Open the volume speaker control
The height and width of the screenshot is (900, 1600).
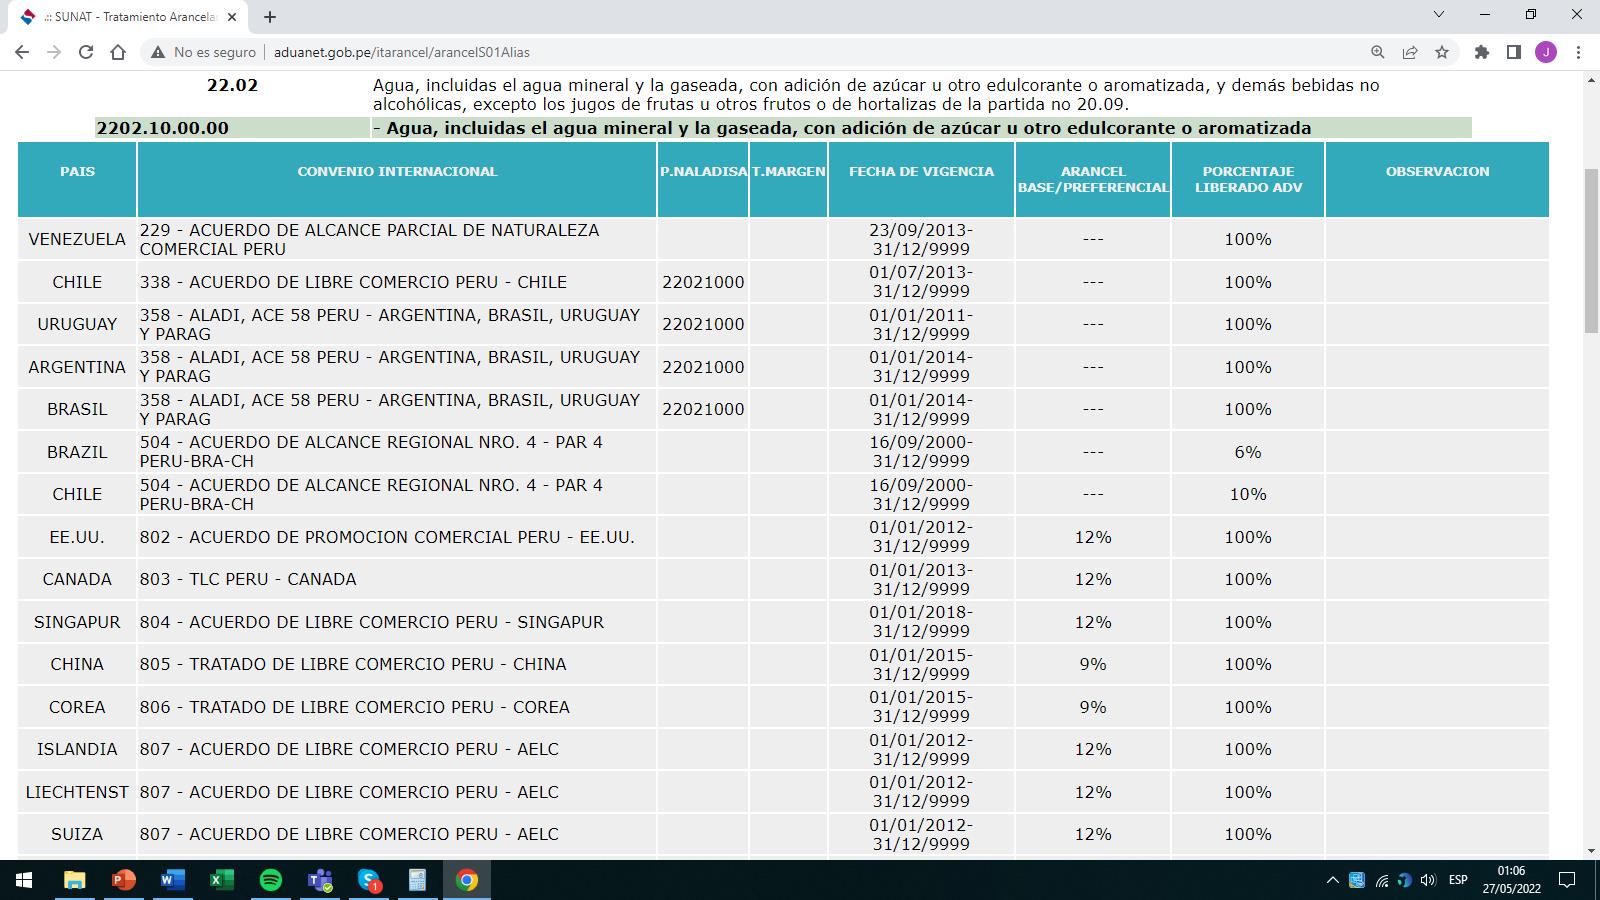pyautogui.click(x=1428, y=880)
